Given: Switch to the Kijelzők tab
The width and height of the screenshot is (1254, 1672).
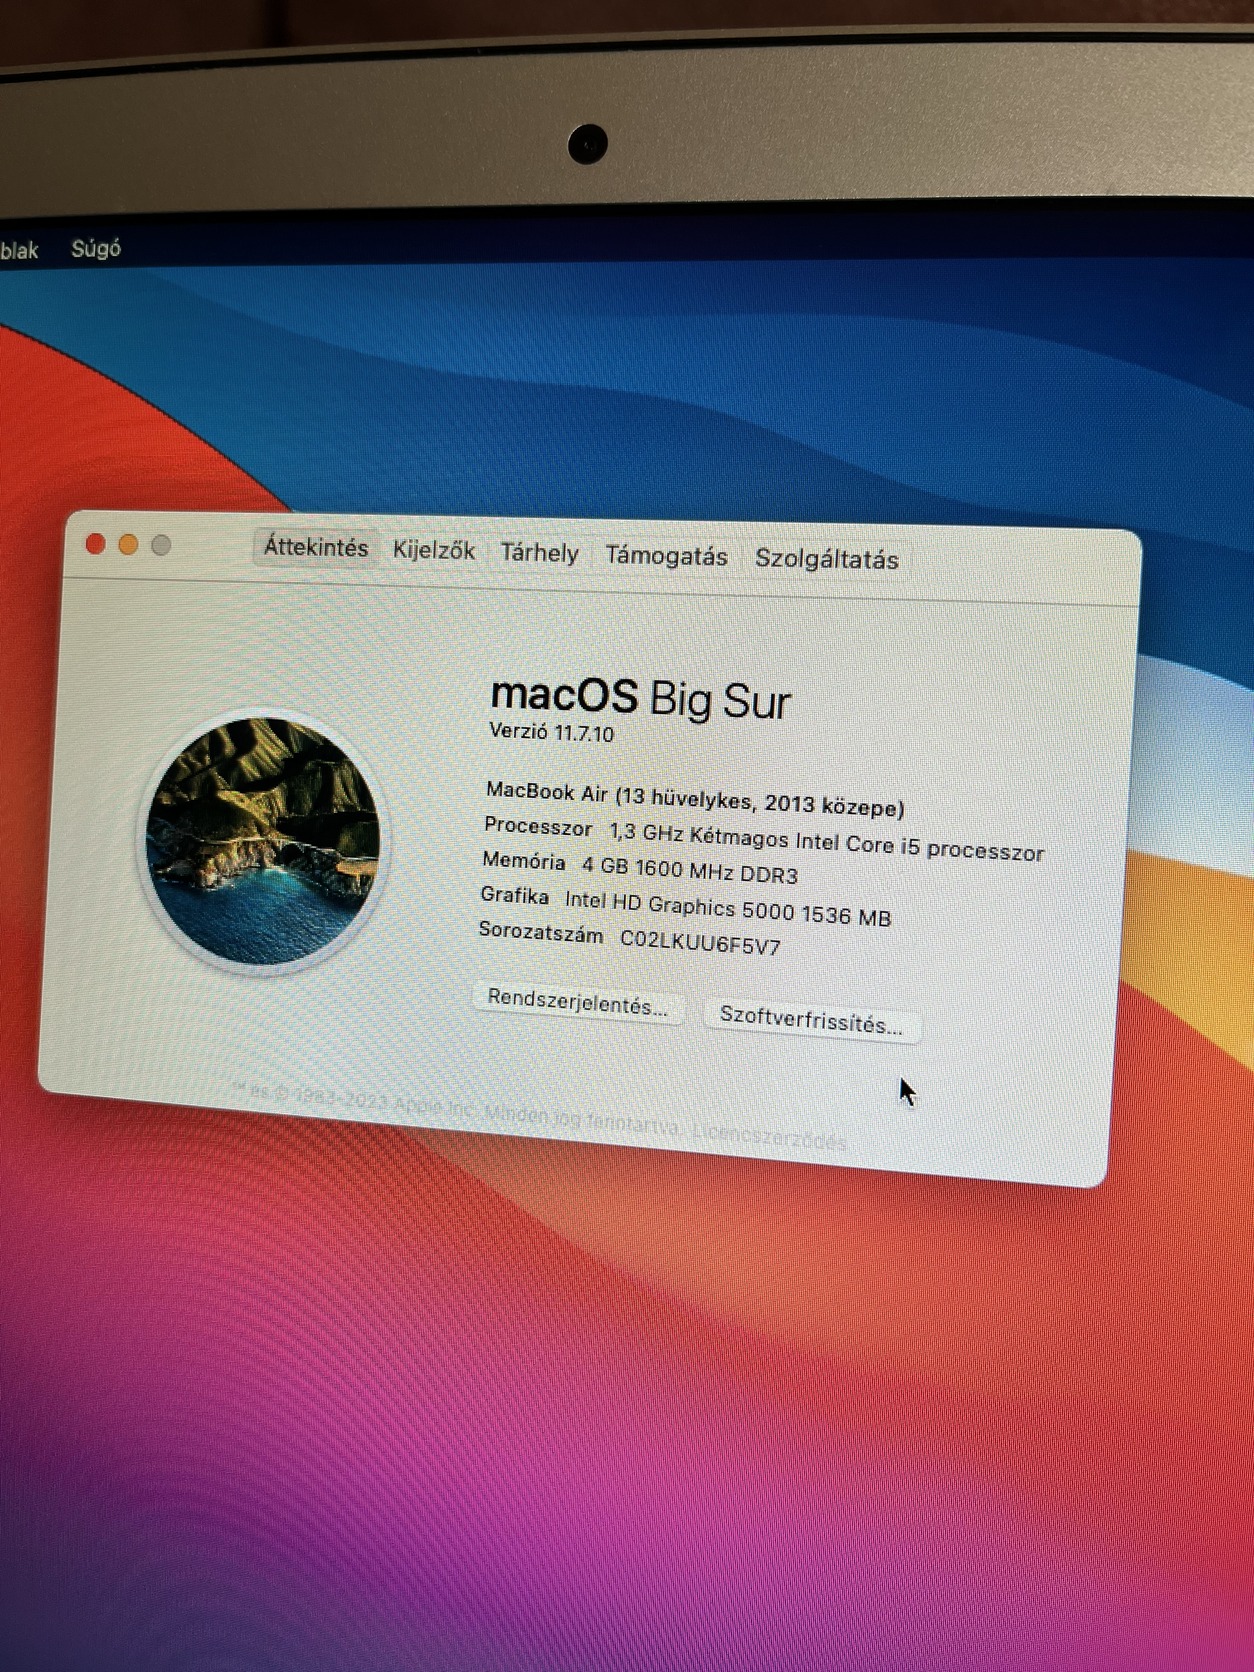Looking at the screenshot, I should tap(434, 550).
